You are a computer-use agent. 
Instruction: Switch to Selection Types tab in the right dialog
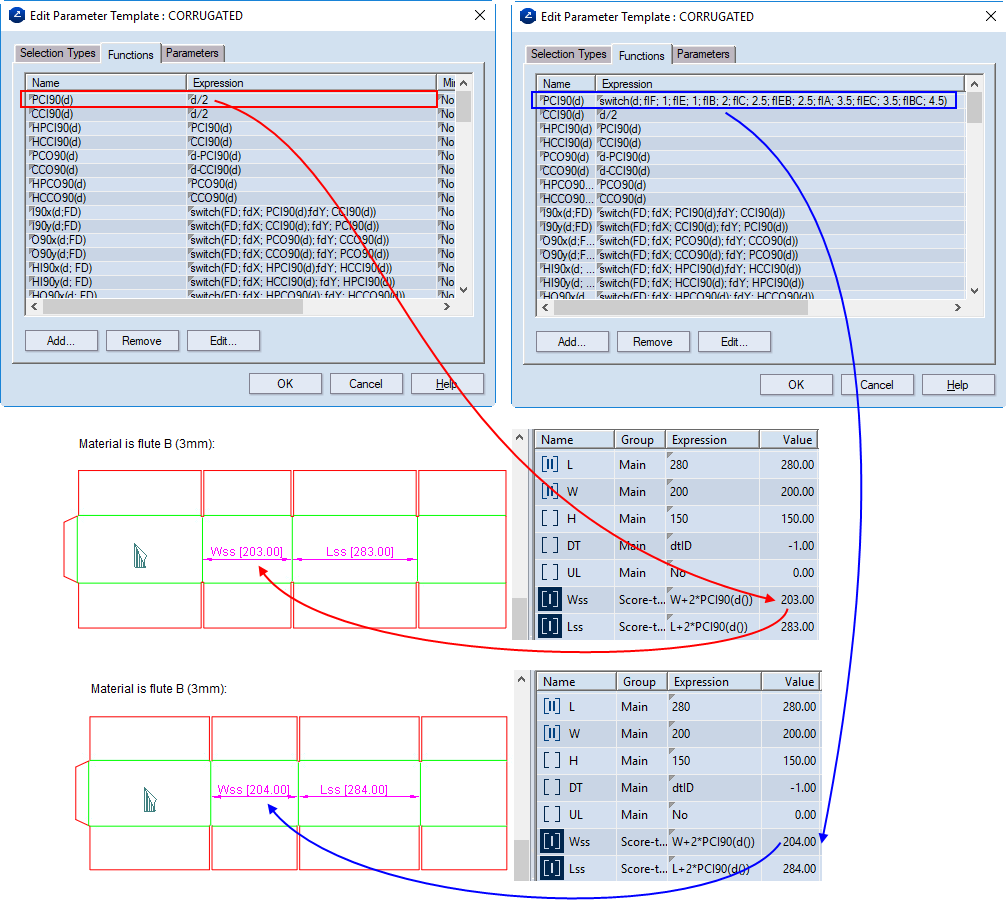tap(568, 54)
